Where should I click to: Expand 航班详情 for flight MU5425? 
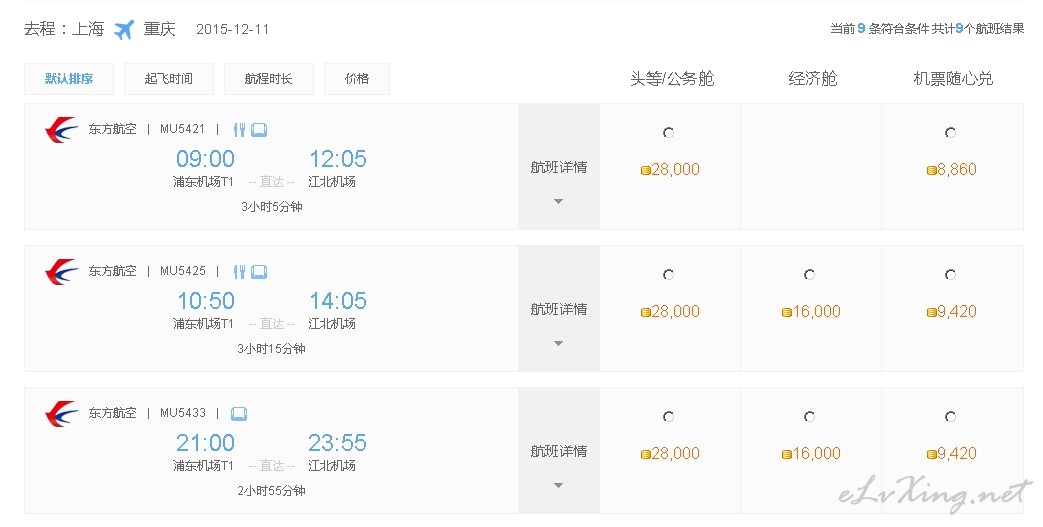pyautogui.click(x=559, y=309)
